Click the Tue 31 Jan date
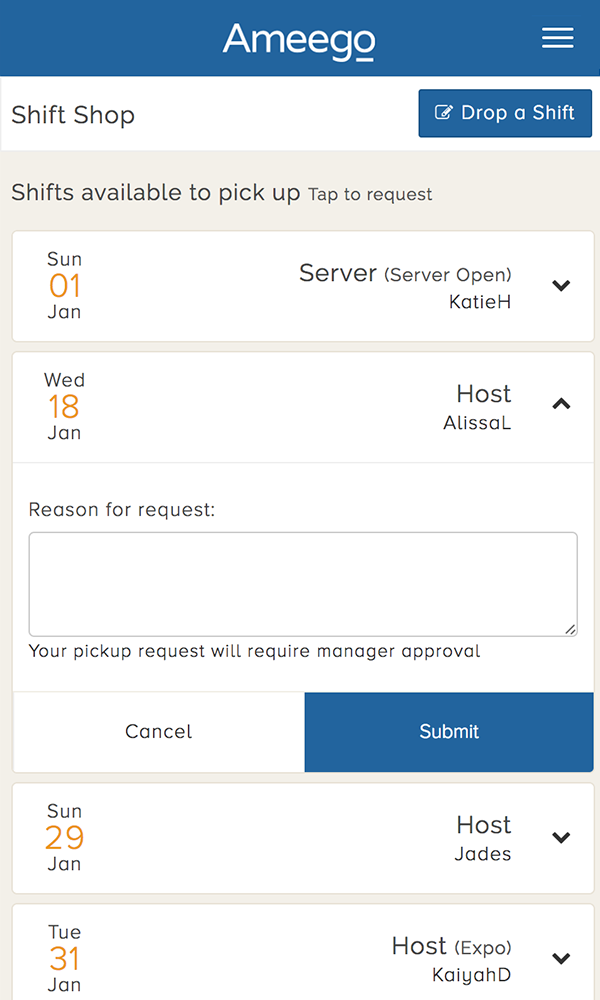Screen dimensions: 600x1000 click(x=65, y=958)
